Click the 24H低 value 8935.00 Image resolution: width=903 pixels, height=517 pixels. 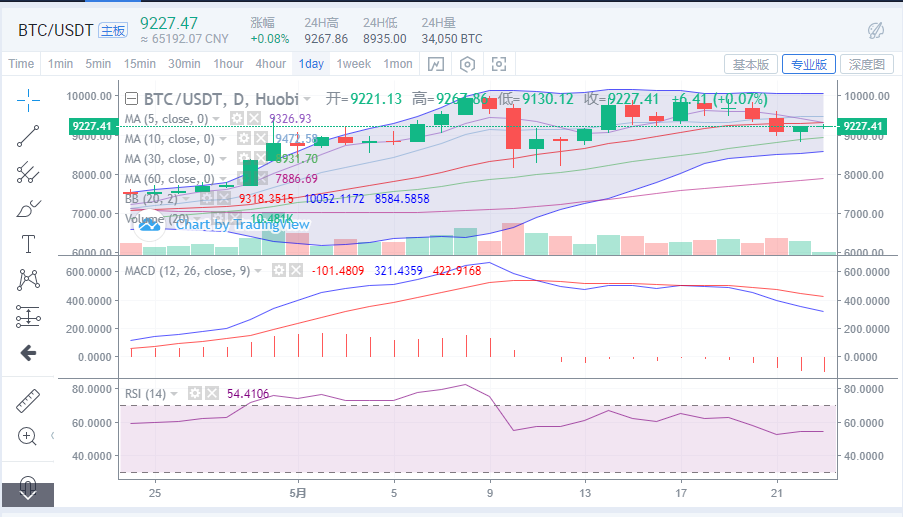click(385, 39)
